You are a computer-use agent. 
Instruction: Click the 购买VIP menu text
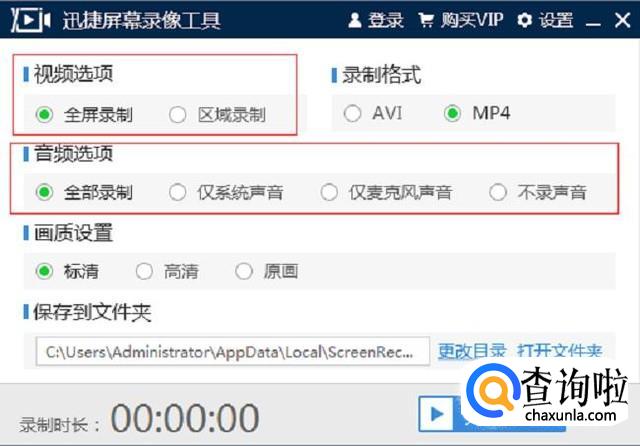(x=472, y=20)
